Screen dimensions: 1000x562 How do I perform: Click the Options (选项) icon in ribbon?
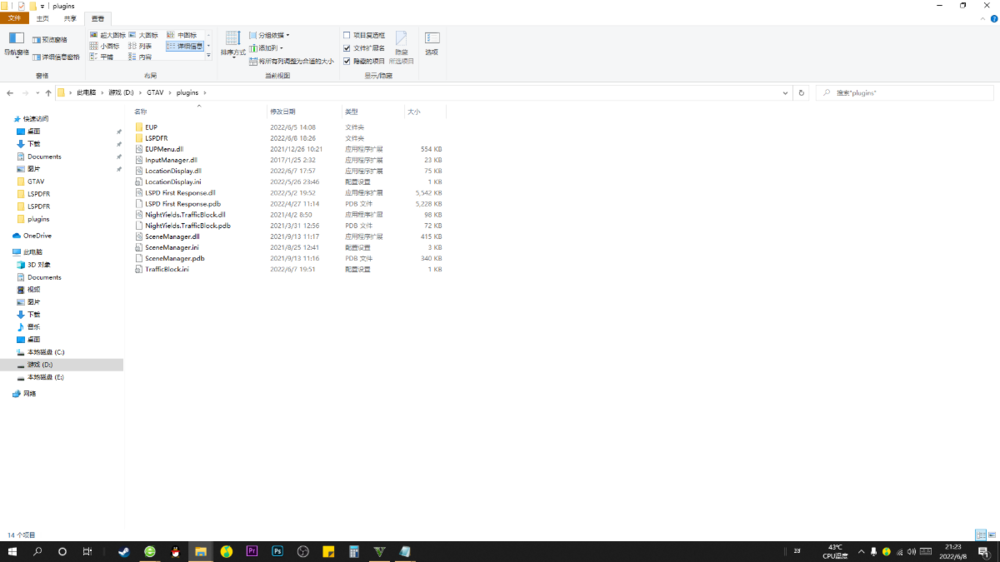click(432, 44)
